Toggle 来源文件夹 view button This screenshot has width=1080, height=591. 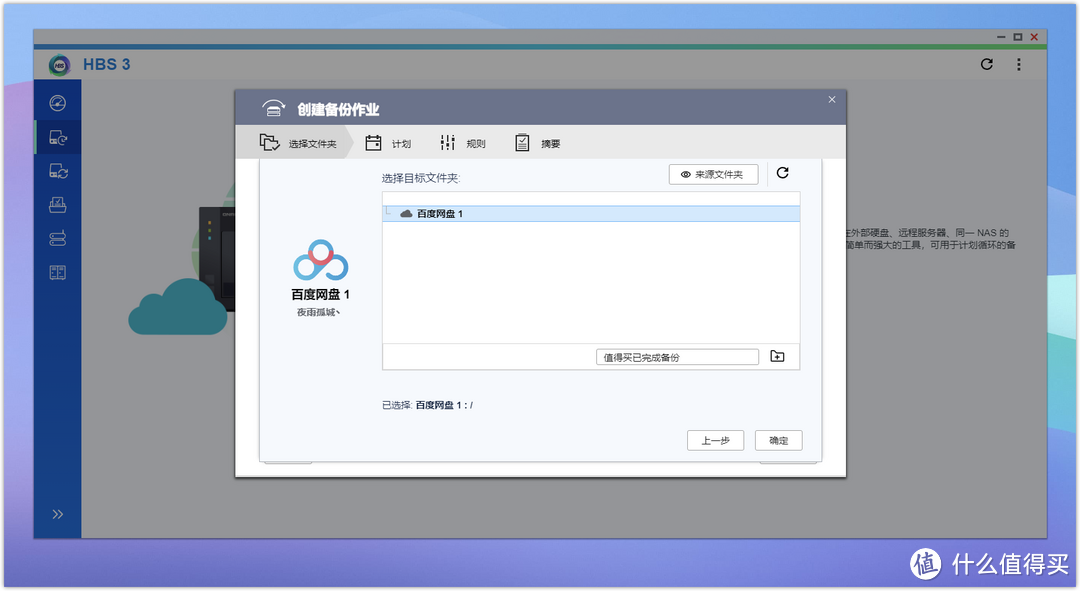(714, 174)
